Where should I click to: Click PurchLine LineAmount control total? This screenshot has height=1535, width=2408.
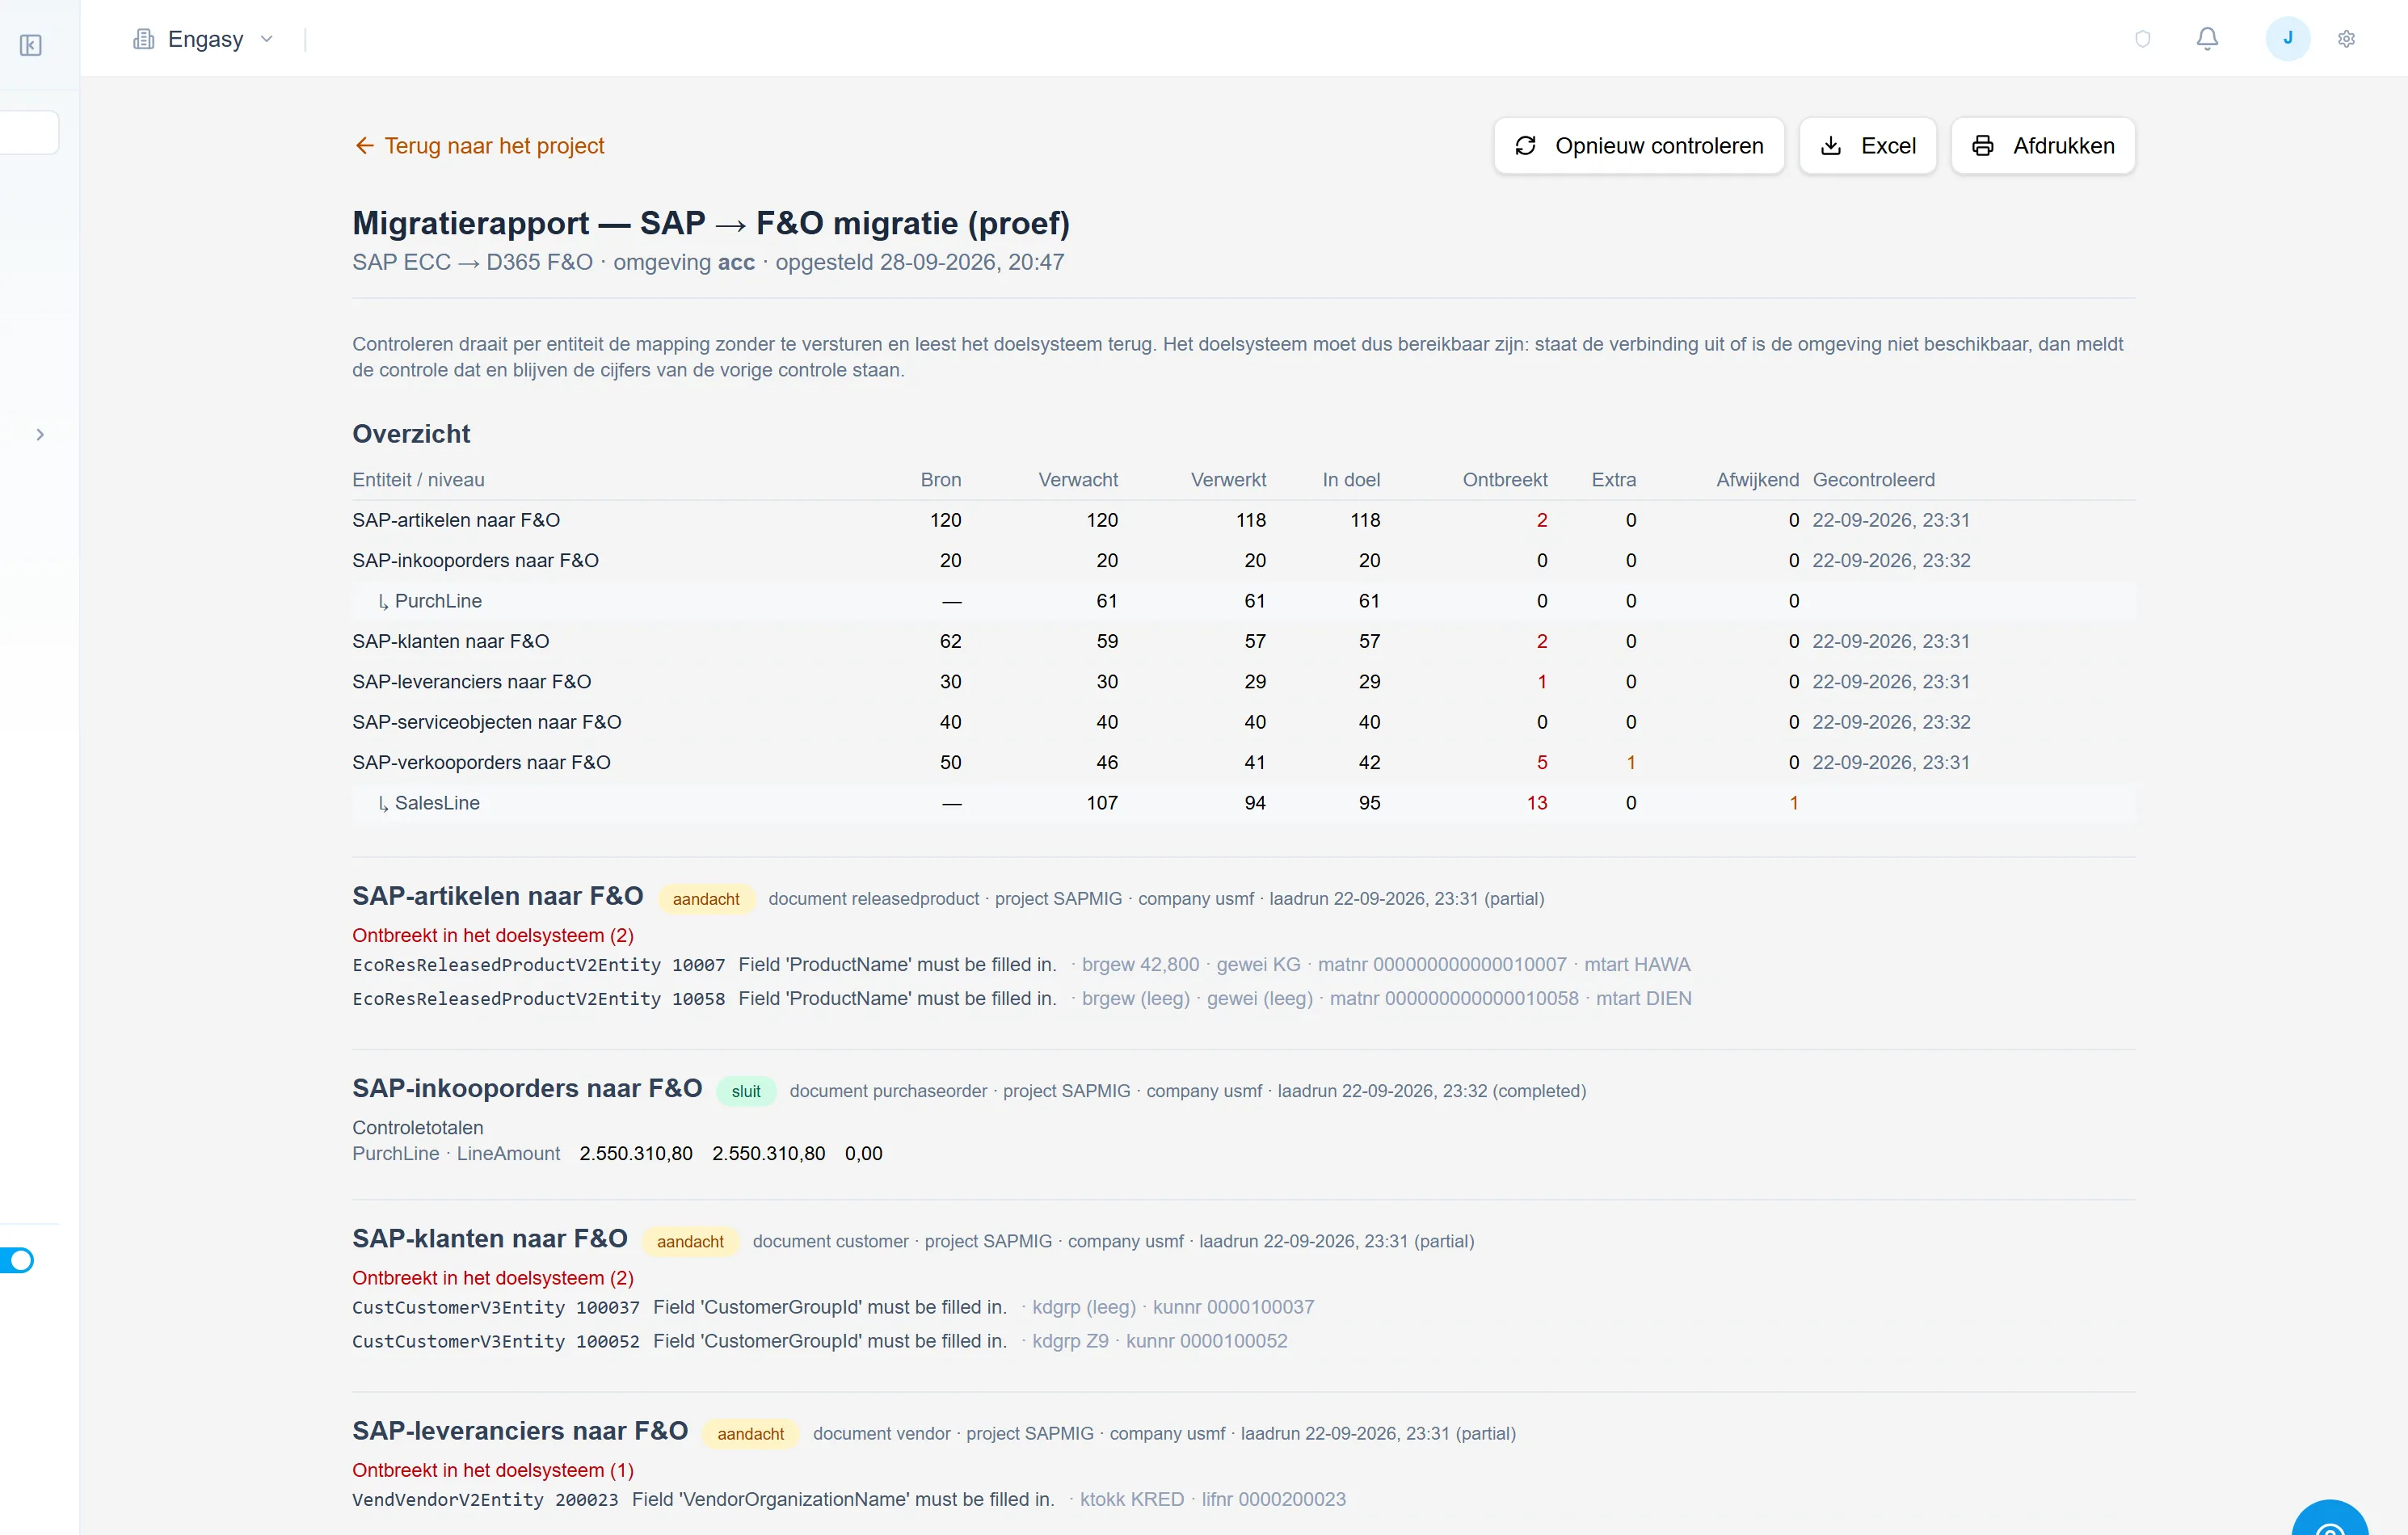pyautogui.click(x=617, y=1154)
